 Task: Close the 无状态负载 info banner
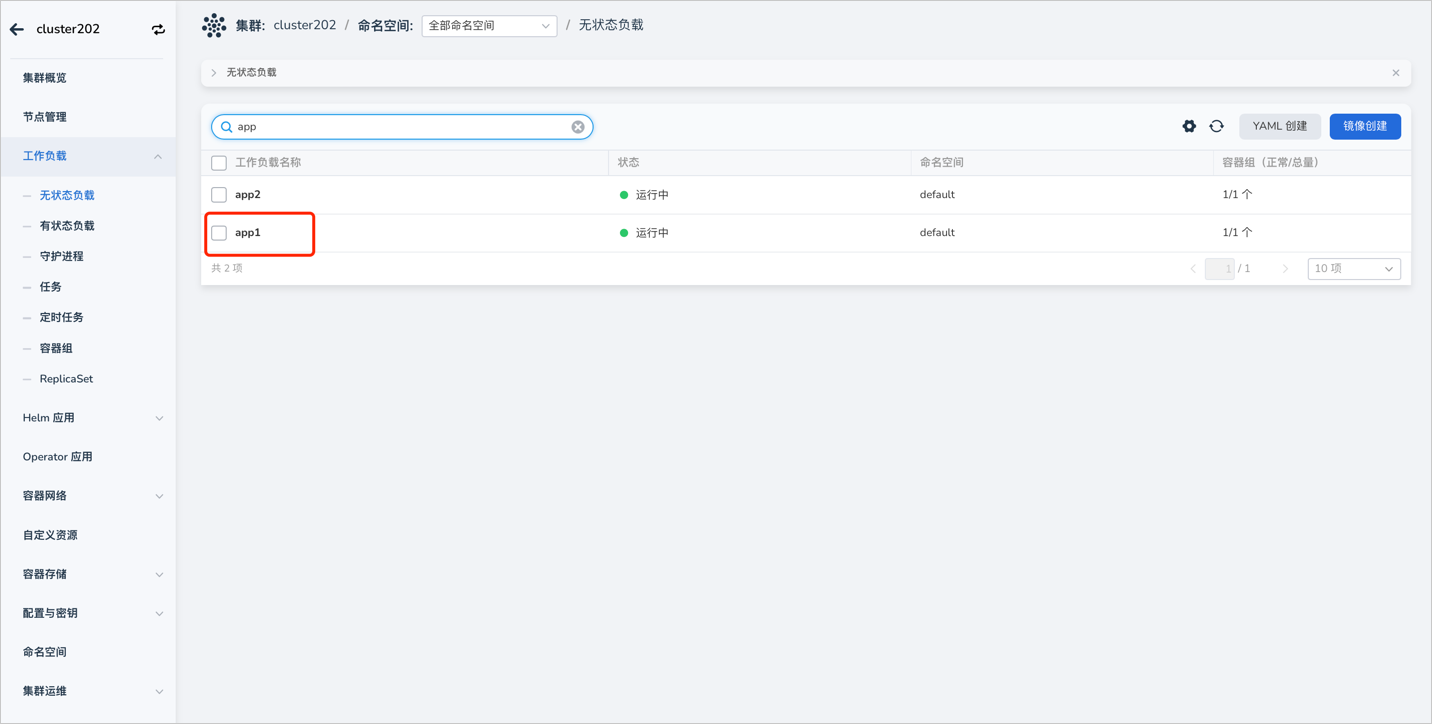coord(1396,73)
